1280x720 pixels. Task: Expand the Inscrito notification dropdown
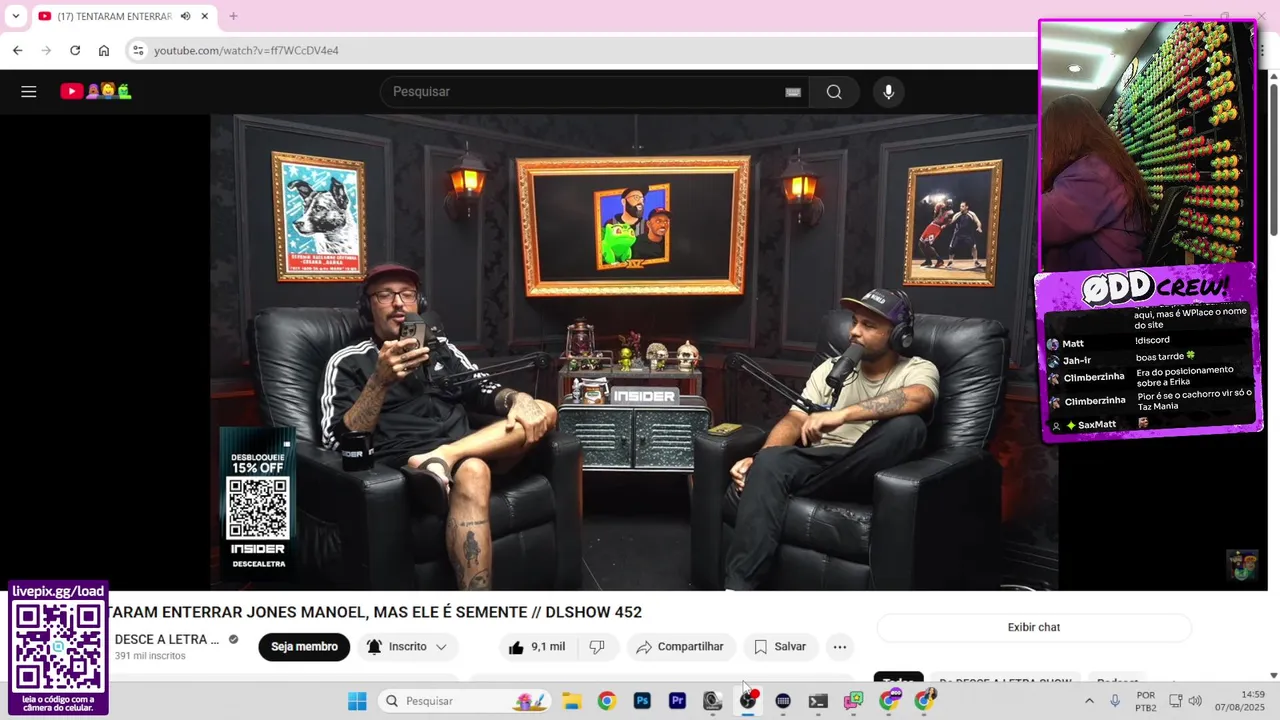[407, 647]
